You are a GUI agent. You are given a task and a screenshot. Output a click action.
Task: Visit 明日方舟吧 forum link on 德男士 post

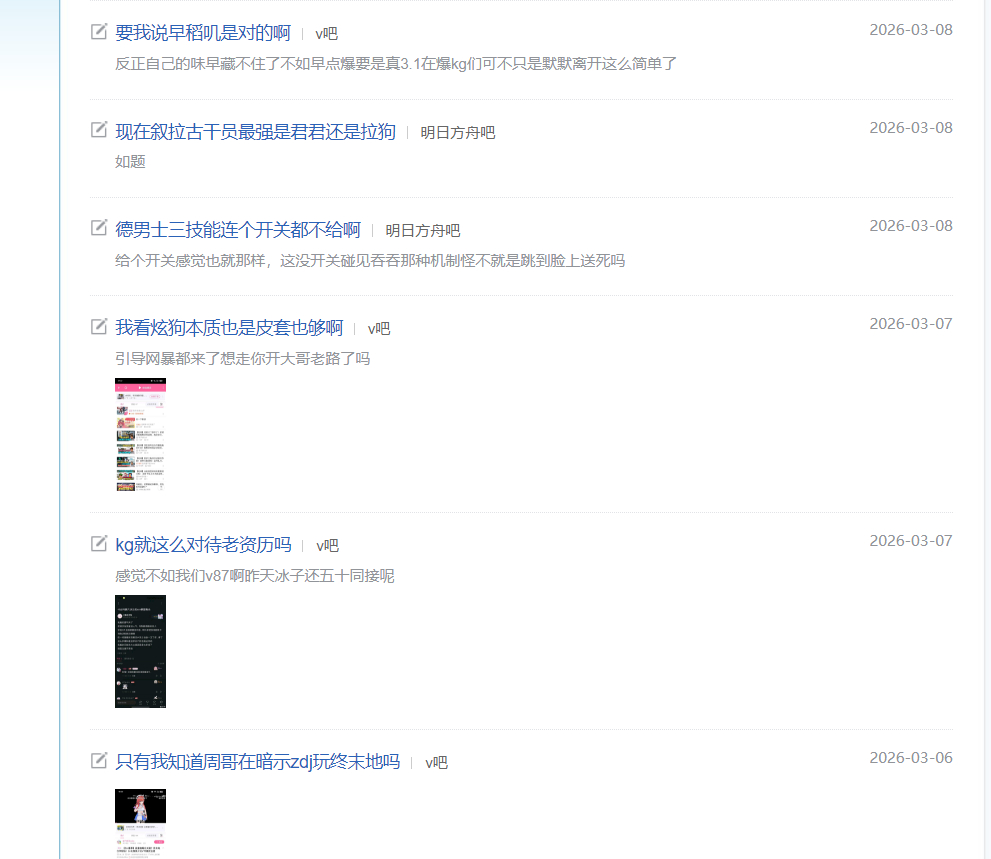pos(423,231)
